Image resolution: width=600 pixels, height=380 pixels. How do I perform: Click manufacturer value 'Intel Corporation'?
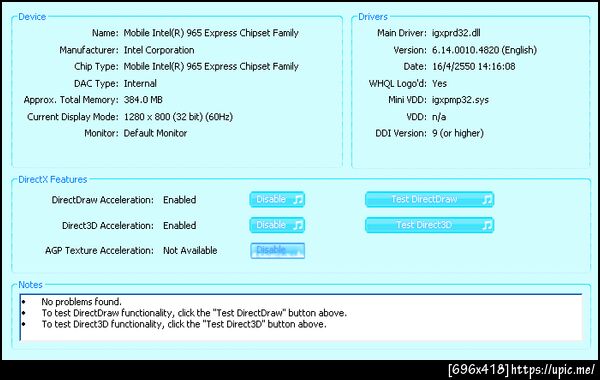159,50
